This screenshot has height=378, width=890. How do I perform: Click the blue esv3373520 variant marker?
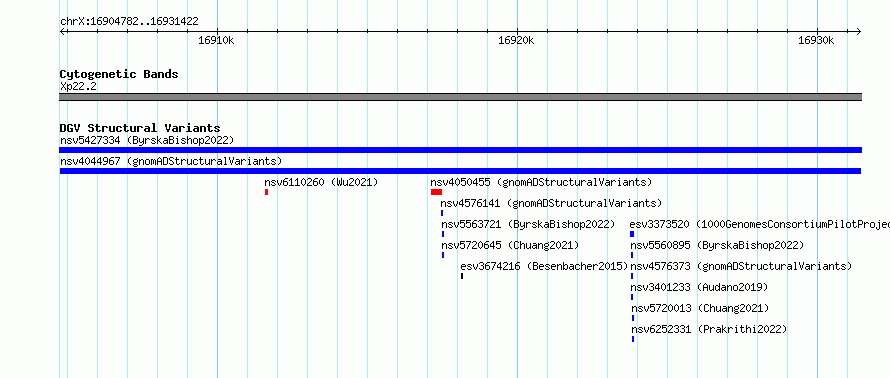pos(632,234)
